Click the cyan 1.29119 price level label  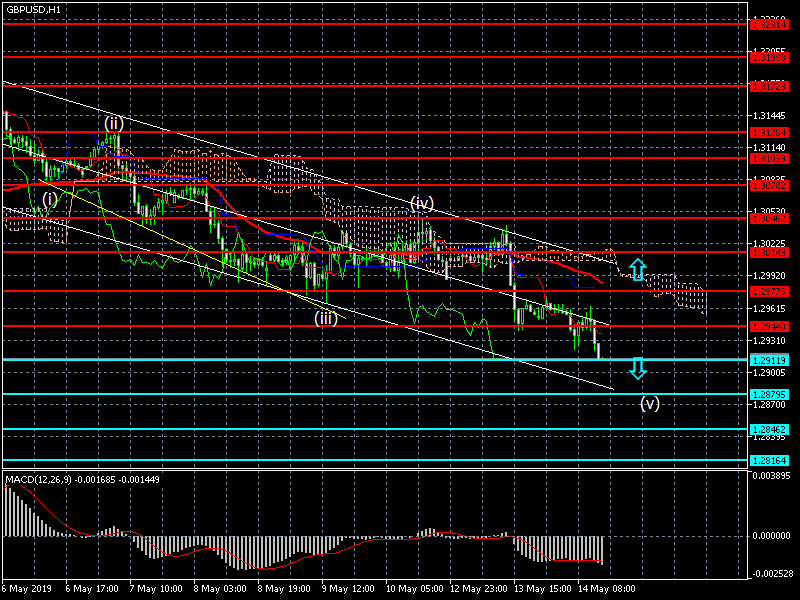click(x=769, y=360)
